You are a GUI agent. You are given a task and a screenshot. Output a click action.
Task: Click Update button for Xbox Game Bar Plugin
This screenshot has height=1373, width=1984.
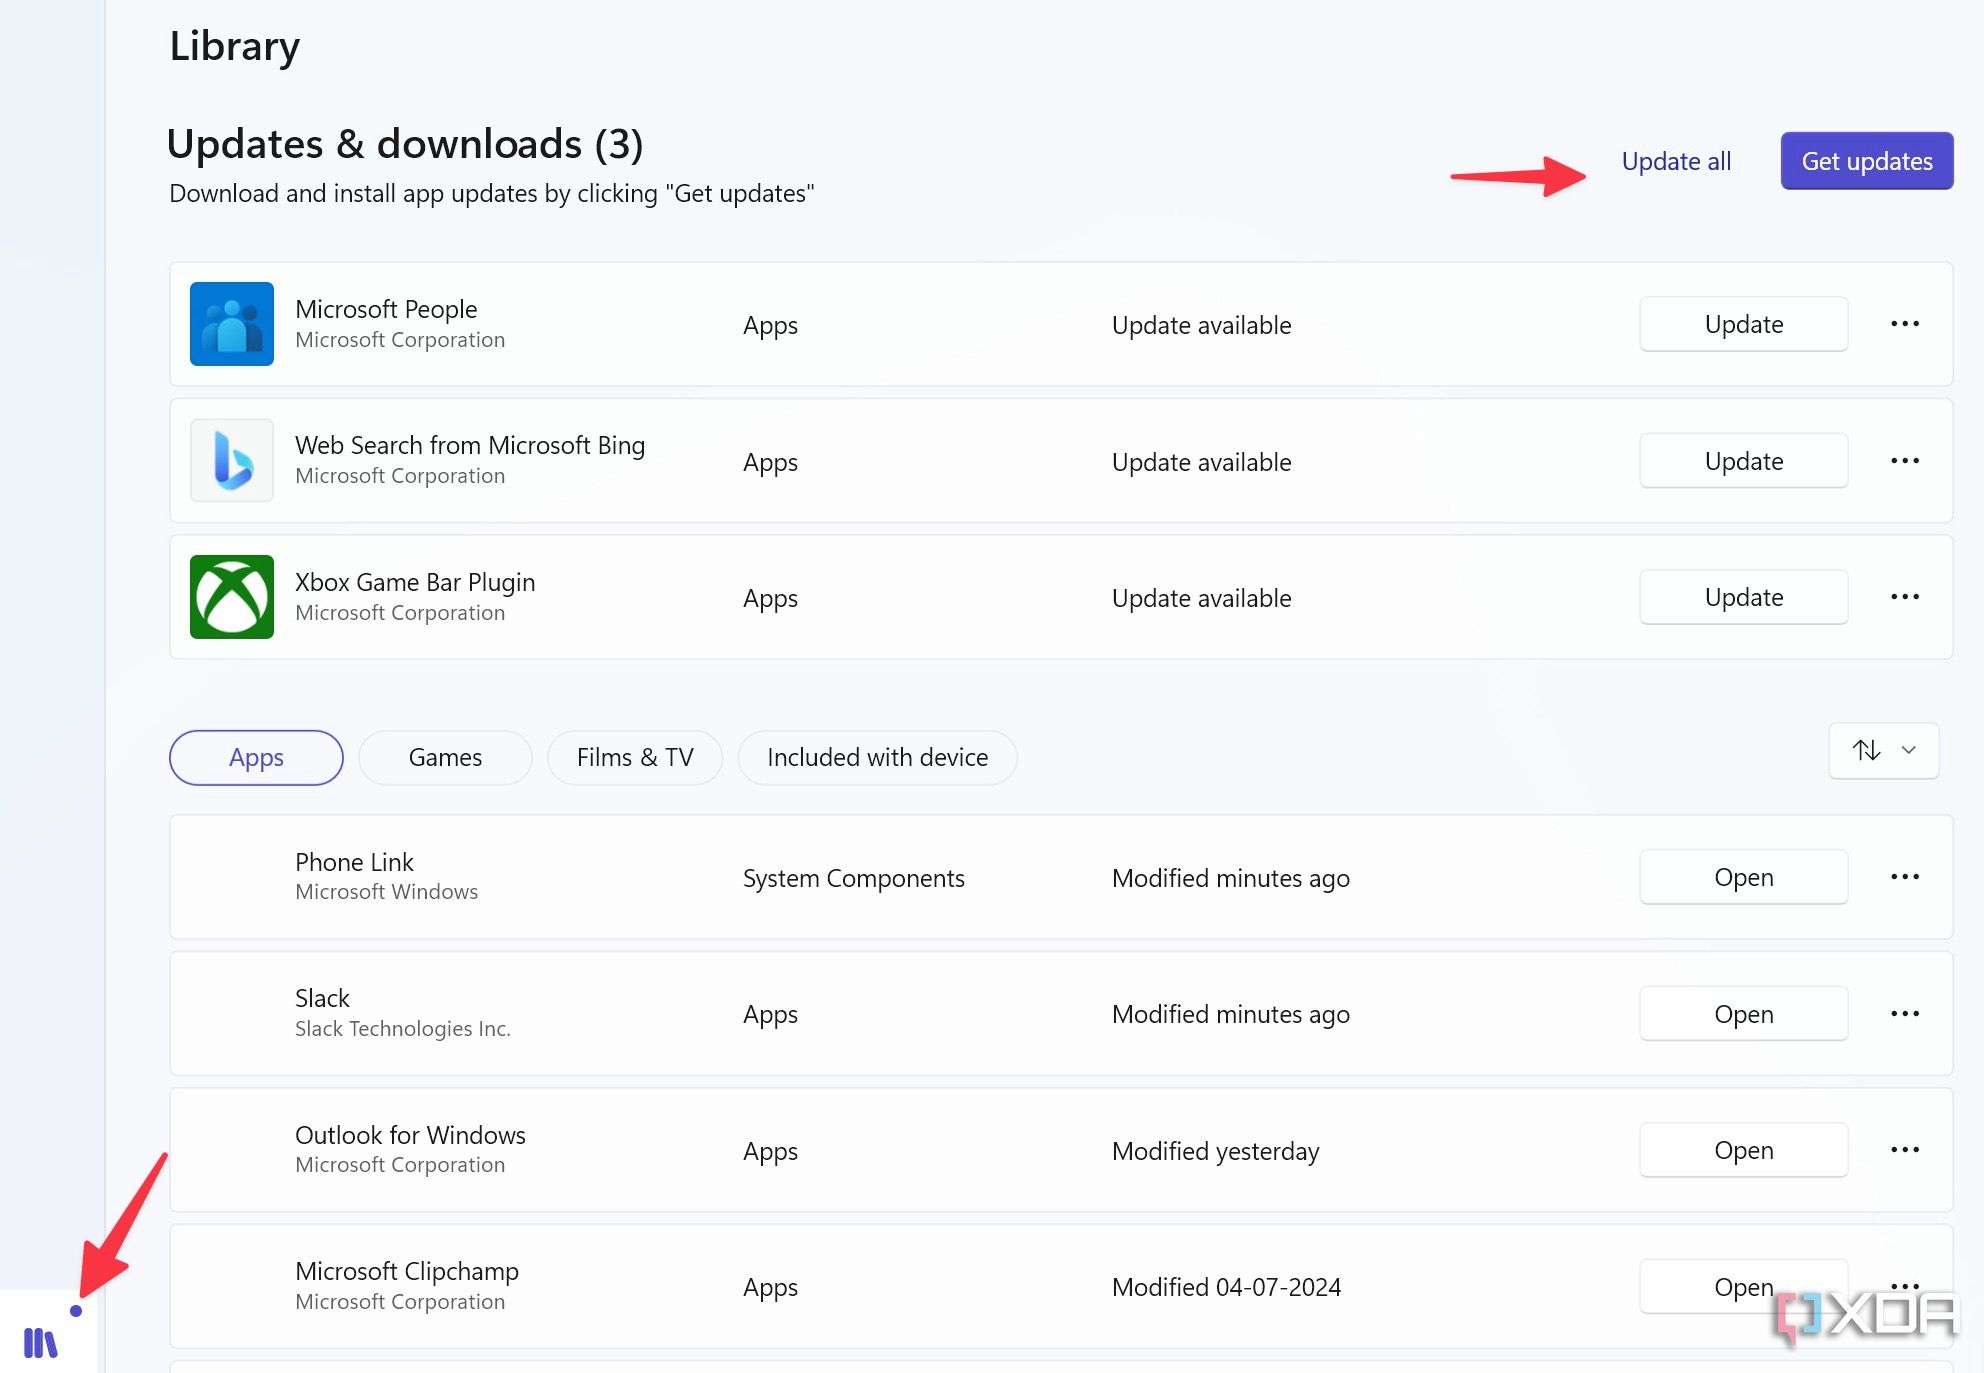(x=1743, y=597)
